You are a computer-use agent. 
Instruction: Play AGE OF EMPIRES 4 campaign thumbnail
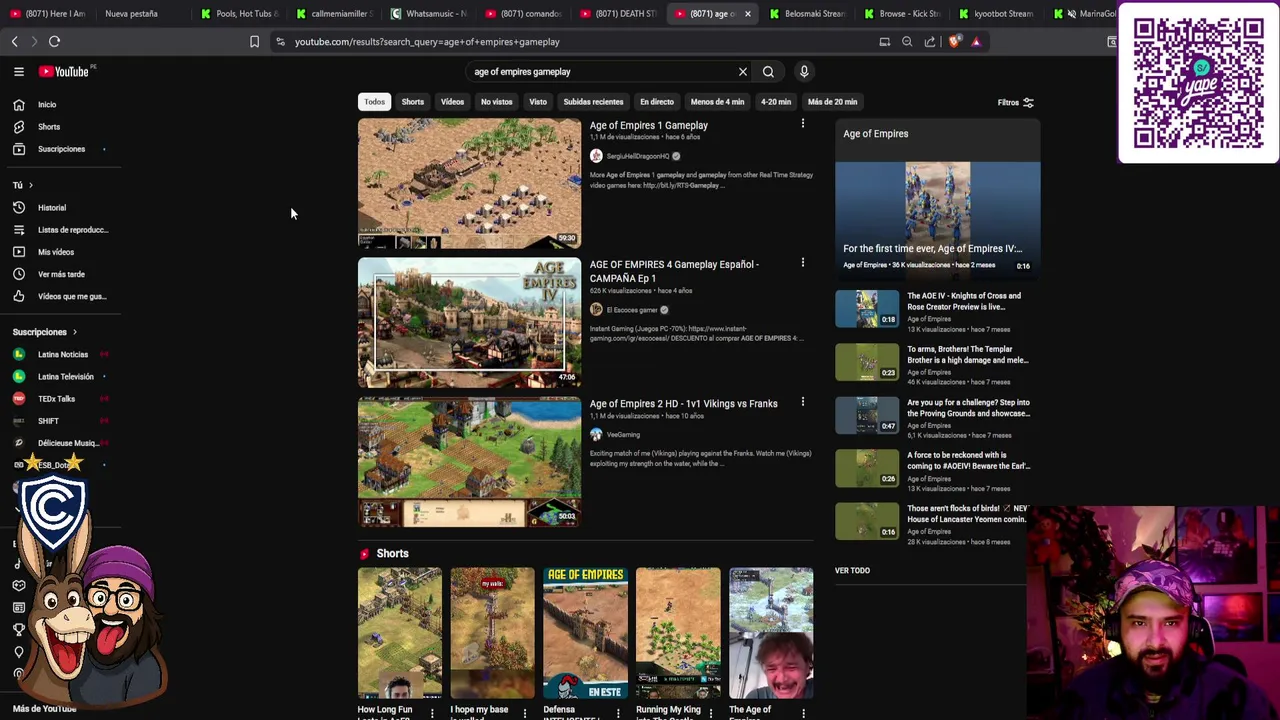tap(469, 323)
